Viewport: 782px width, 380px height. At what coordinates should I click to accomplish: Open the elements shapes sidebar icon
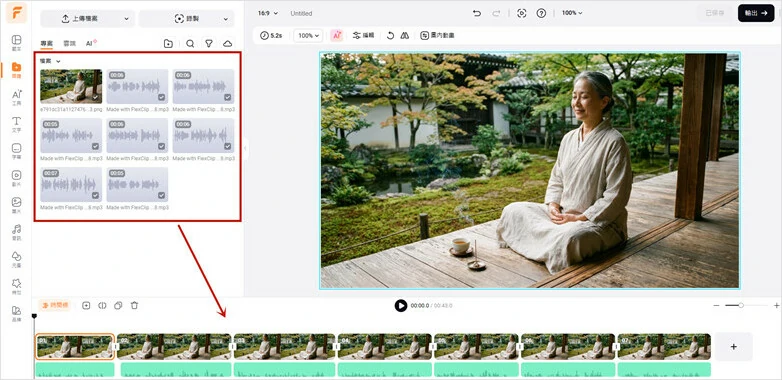[x=16, y=258]
